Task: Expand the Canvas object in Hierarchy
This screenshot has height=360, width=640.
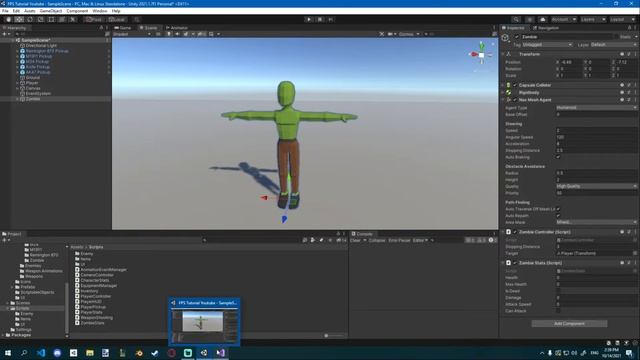Action: [17, 88]
